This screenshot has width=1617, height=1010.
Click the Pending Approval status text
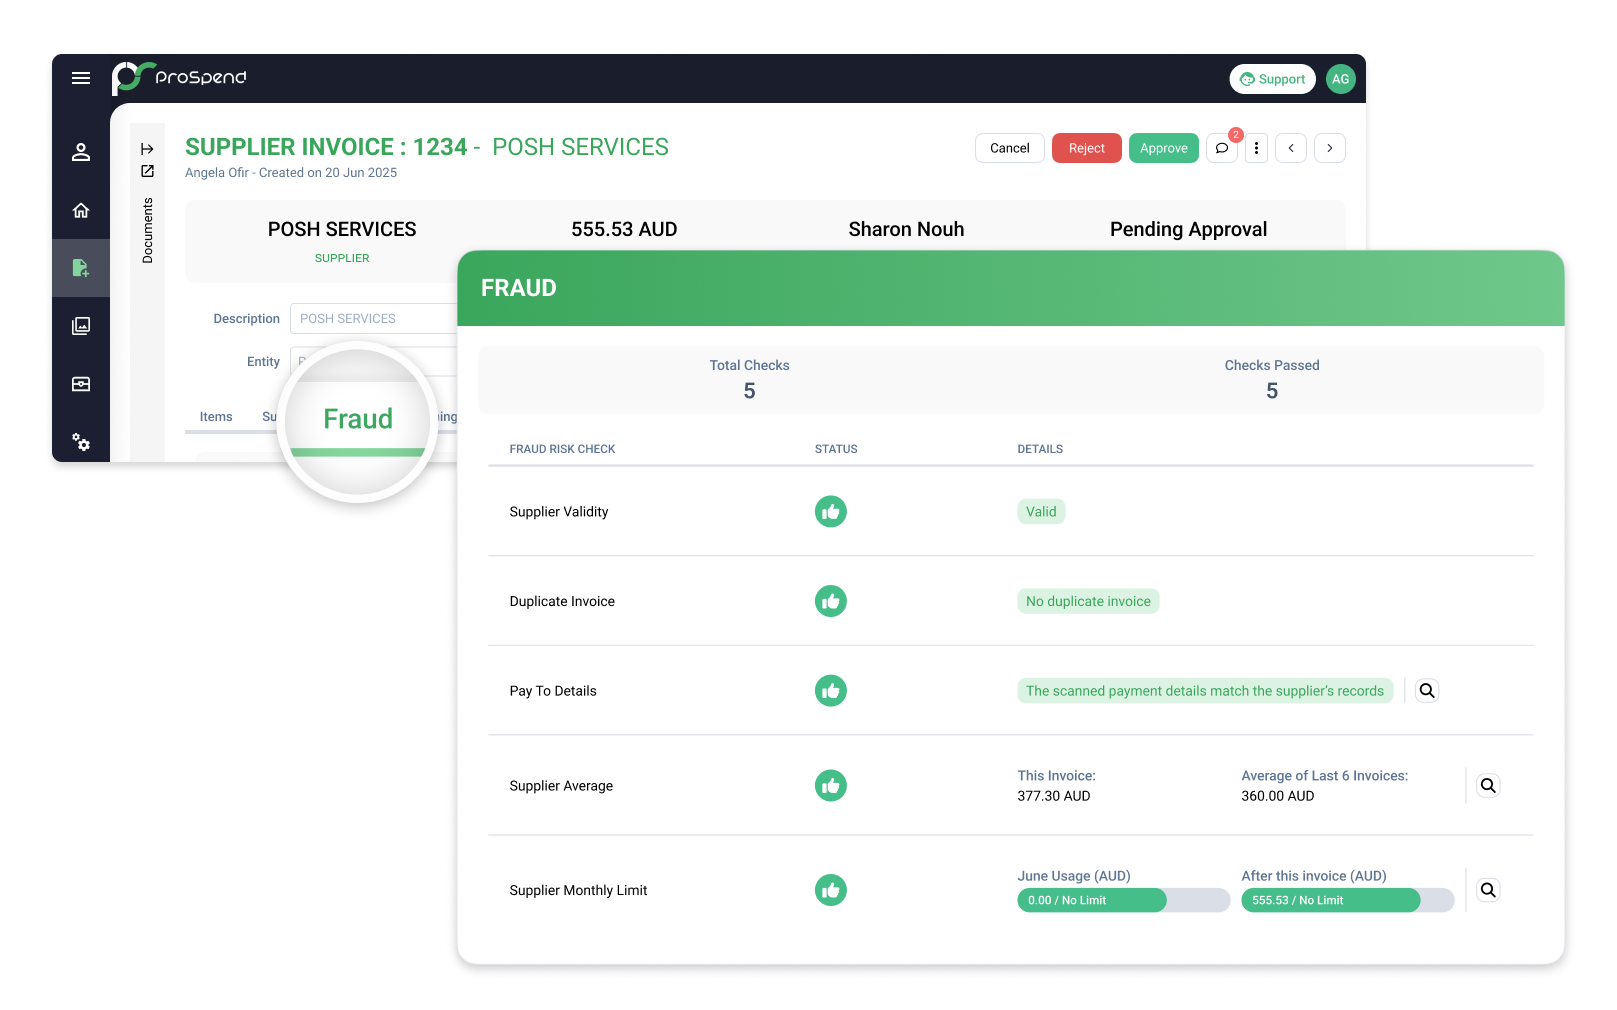coord(1188,229)
